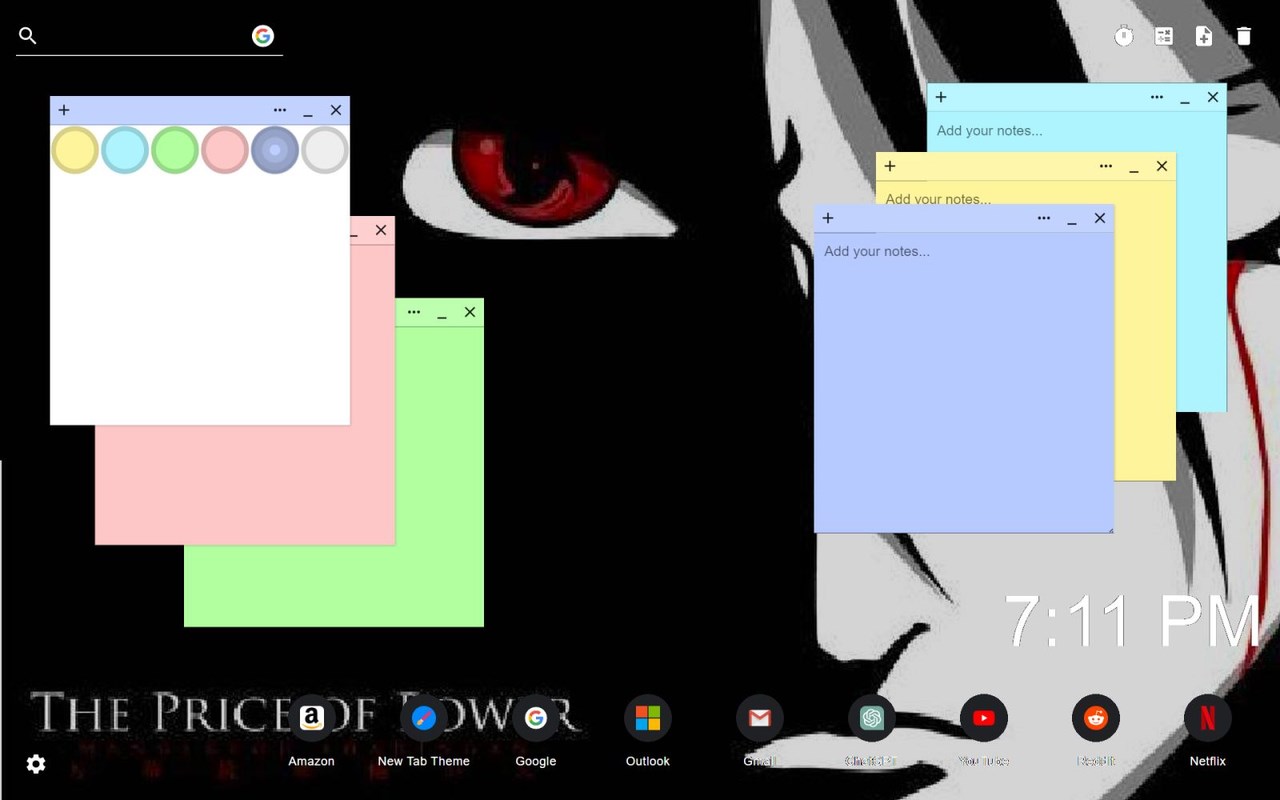
Task: Open yellow note's three-dot options menu
Action: 1106,166
